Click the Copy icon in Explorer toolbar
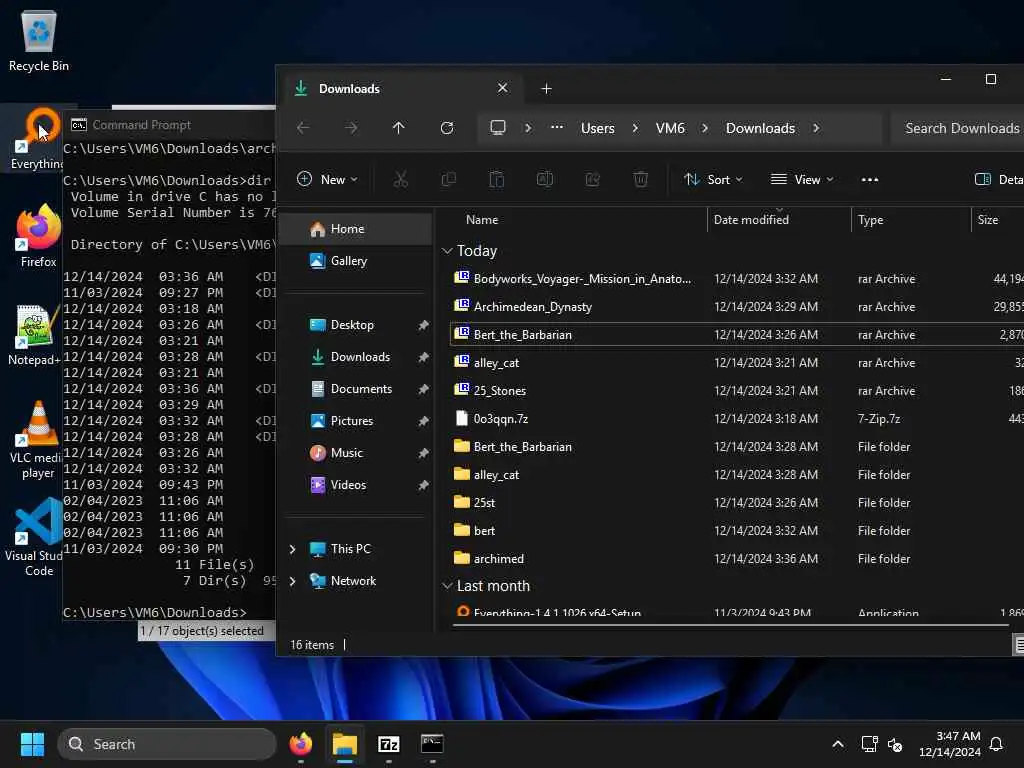Image resolution: width=1024 pixels, height=768 pixels. tap(449, 179)
